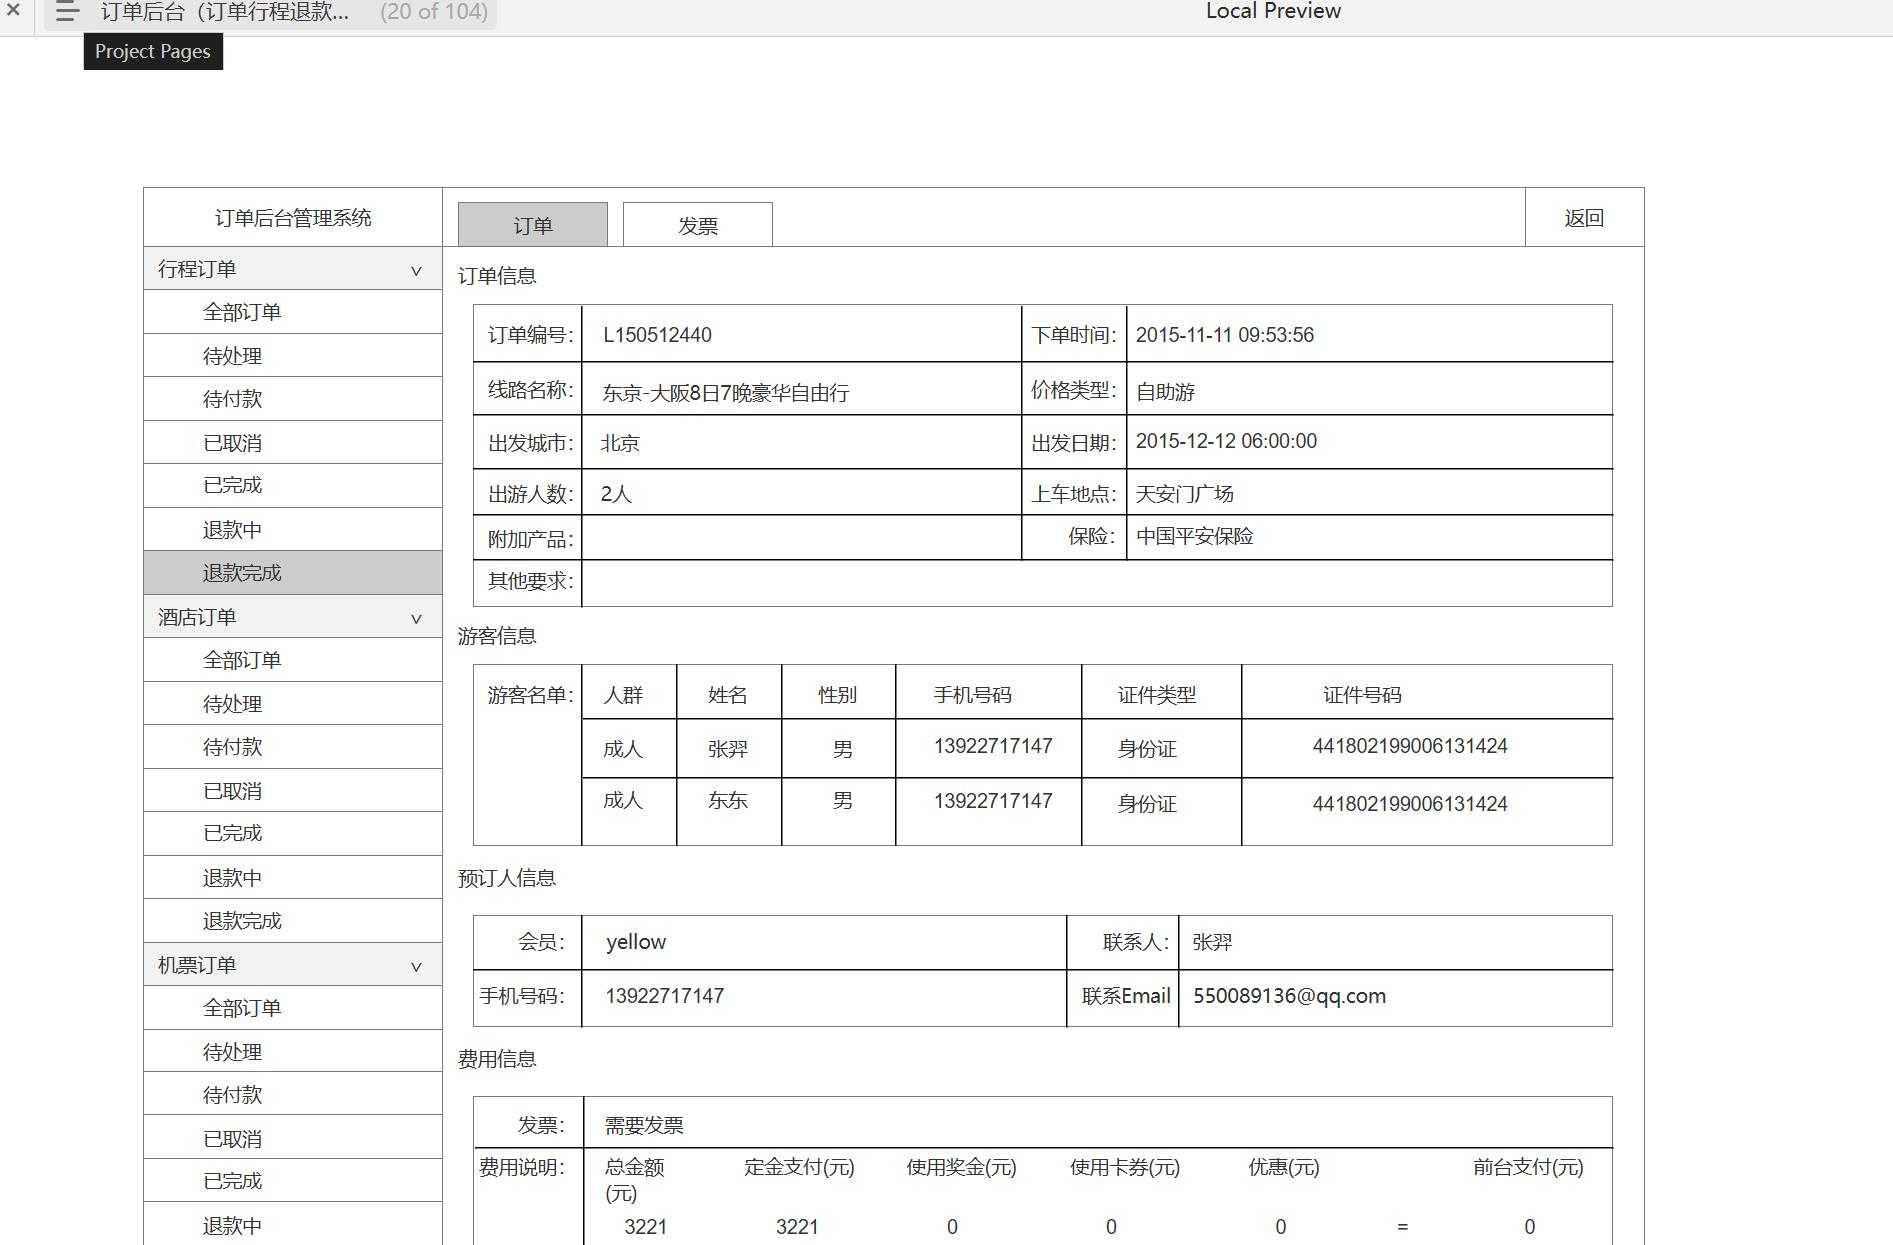This screenshot has height=1245, width=1893.
Task: Click the email 550089136@qq.com
Action: tap(1289, 996)
